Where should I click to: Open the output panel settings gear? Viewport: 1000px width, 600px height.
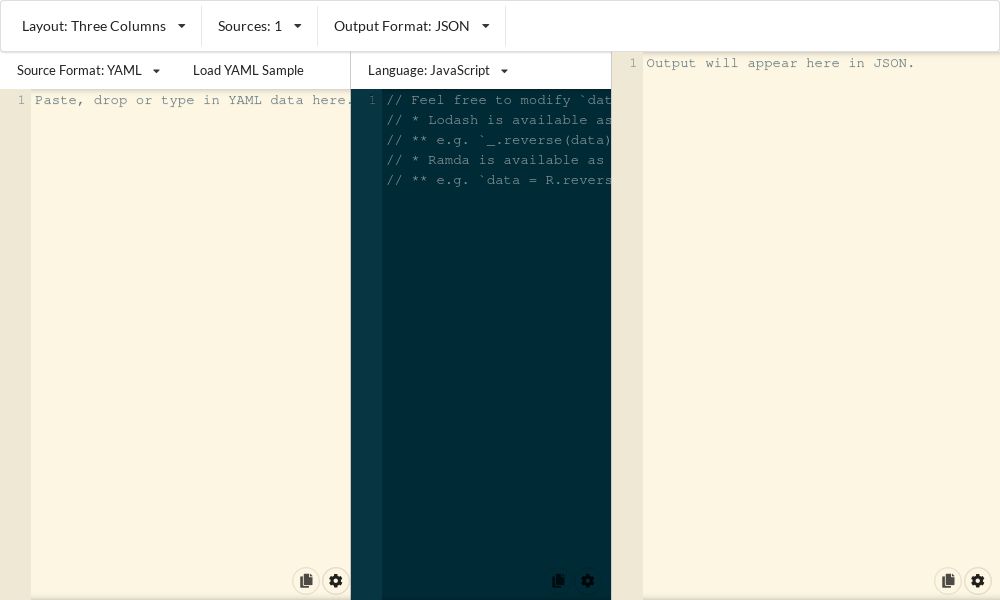click(977, 581)
